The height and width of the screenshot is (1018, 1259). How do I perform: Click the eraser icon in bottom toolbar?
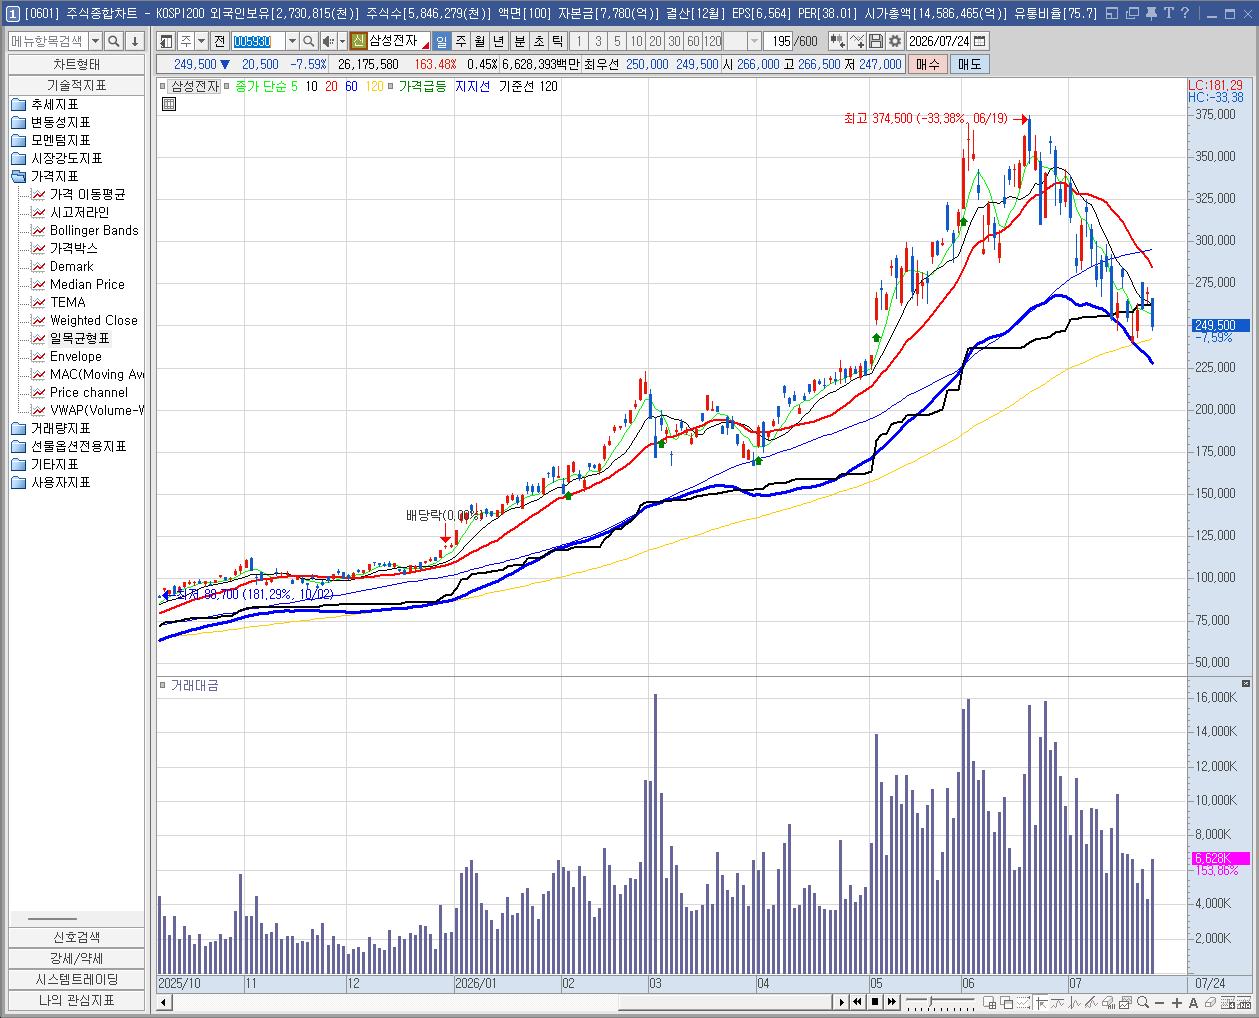point(1211,1002)
